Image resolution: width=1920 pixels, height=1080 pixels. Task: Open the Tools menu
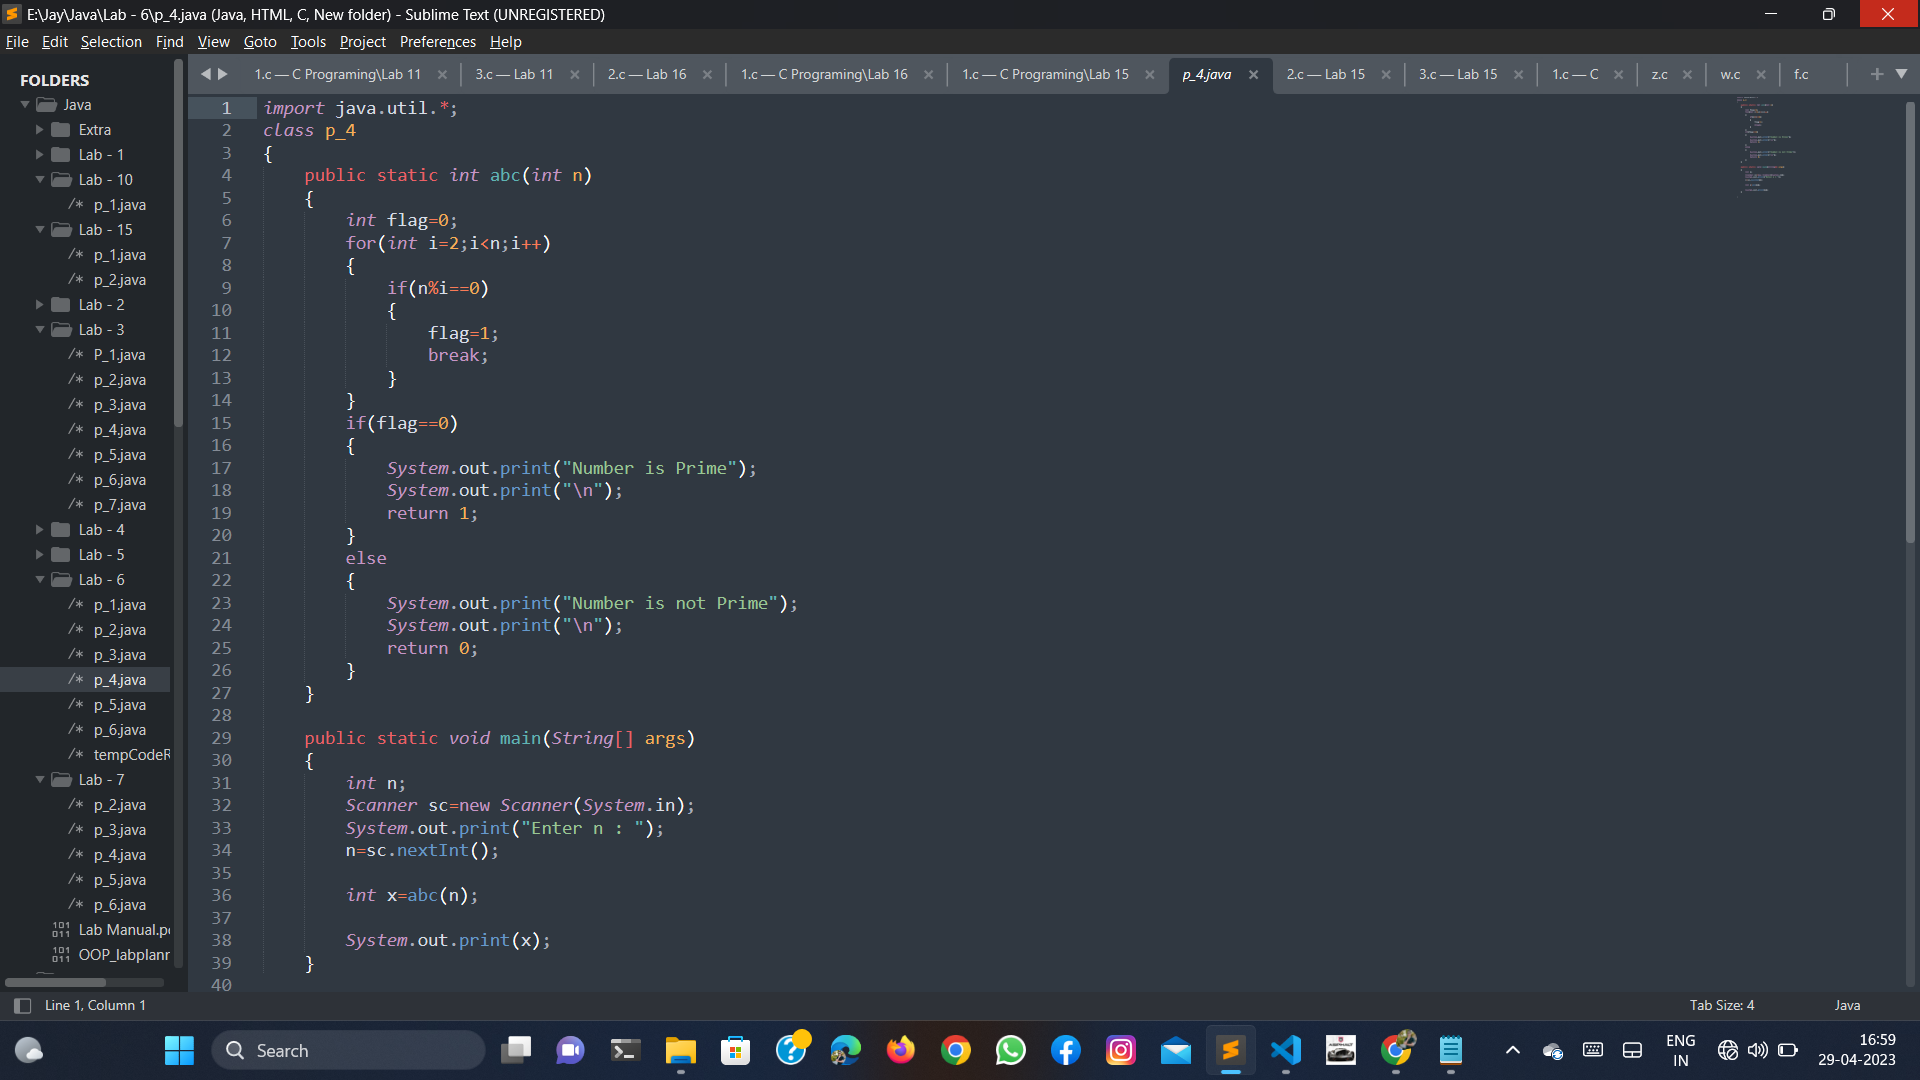tap(308, 42)
